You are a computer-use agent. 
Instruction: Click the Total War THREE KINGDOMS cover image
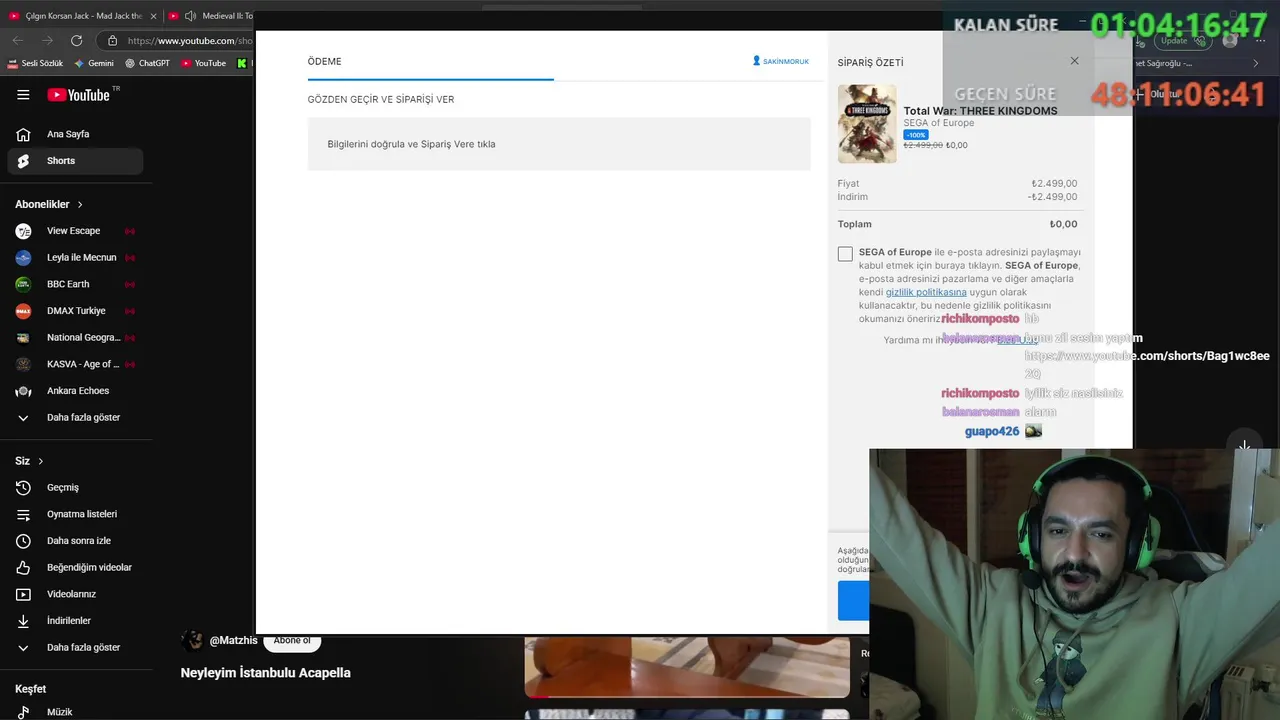[867, 124]
